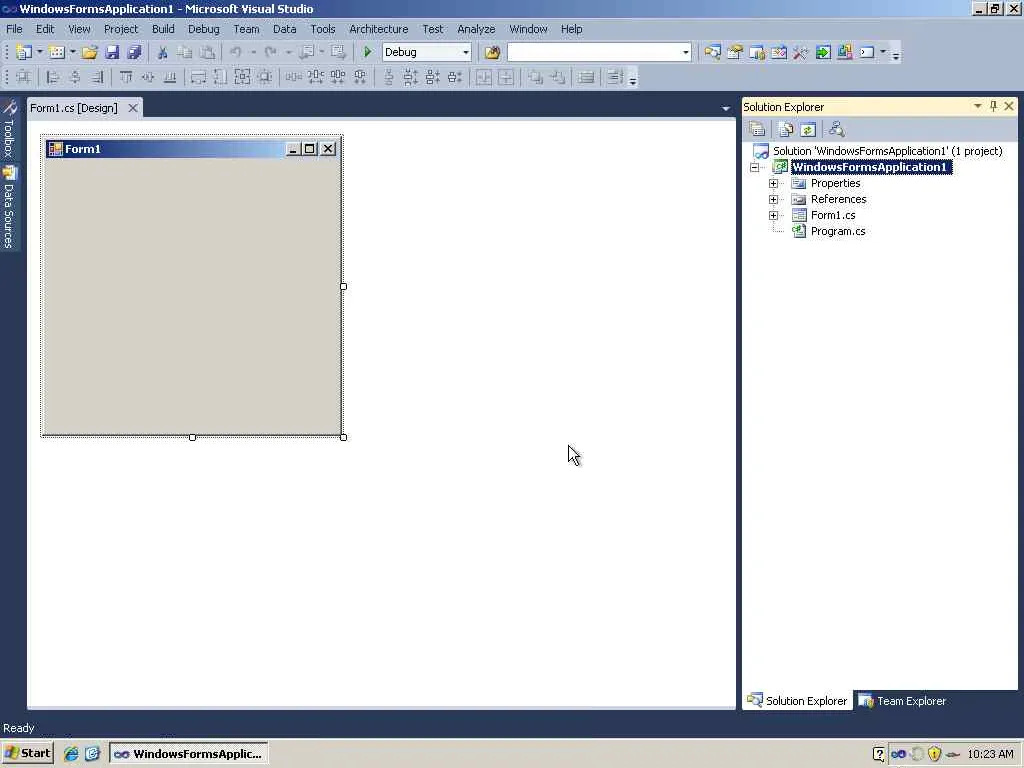Screen dimensions: 1024x768
Task: Click the Align Bottoms layout icon
Action: (x=170, y=77)
